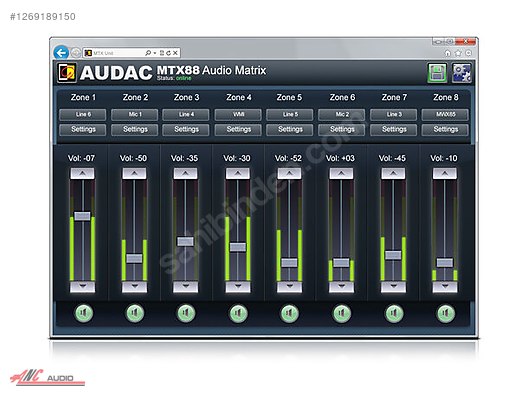Mute Zone 2 with its speaker button
This screenshot has height=396, width=528.
tap(135, 313)
